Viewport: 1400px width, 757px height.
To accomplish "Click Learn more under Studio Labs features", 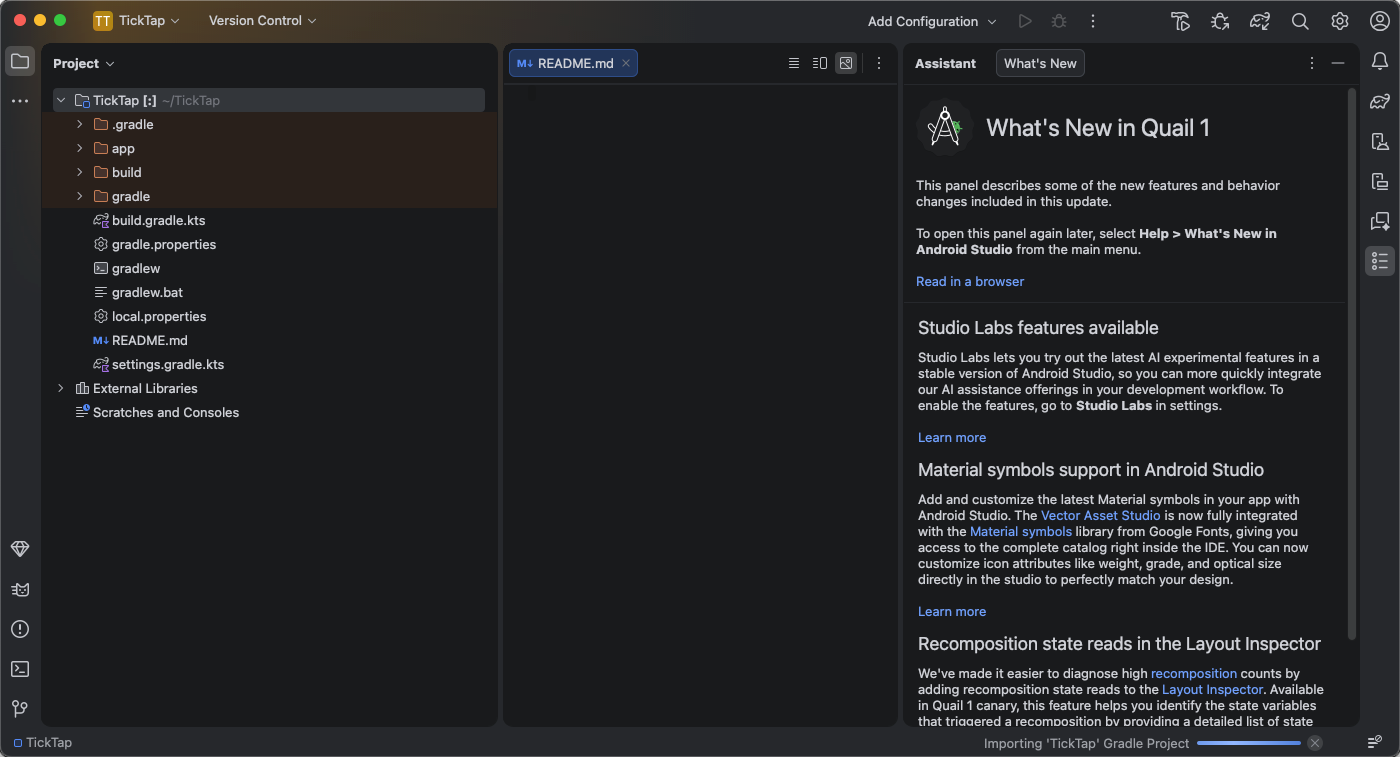I will coord(952,437).
